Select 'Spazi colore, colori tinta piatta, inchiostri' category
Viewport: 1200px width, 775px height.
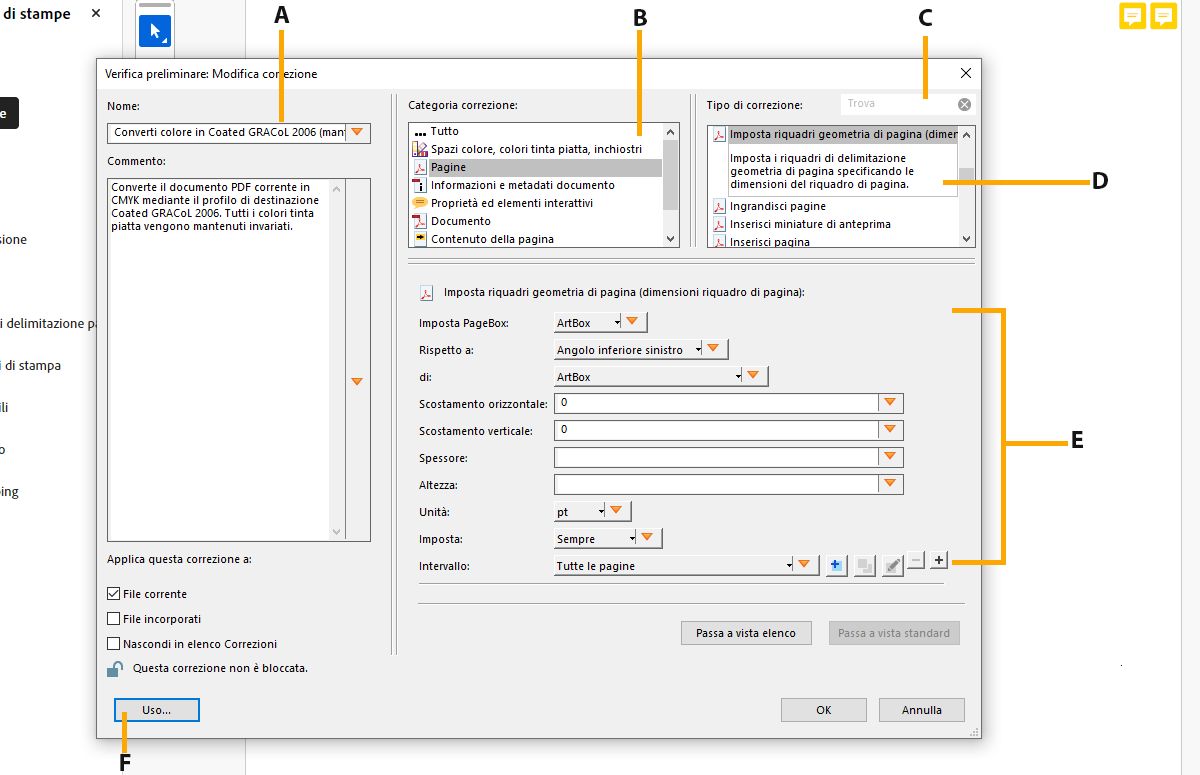pos(537,149)
